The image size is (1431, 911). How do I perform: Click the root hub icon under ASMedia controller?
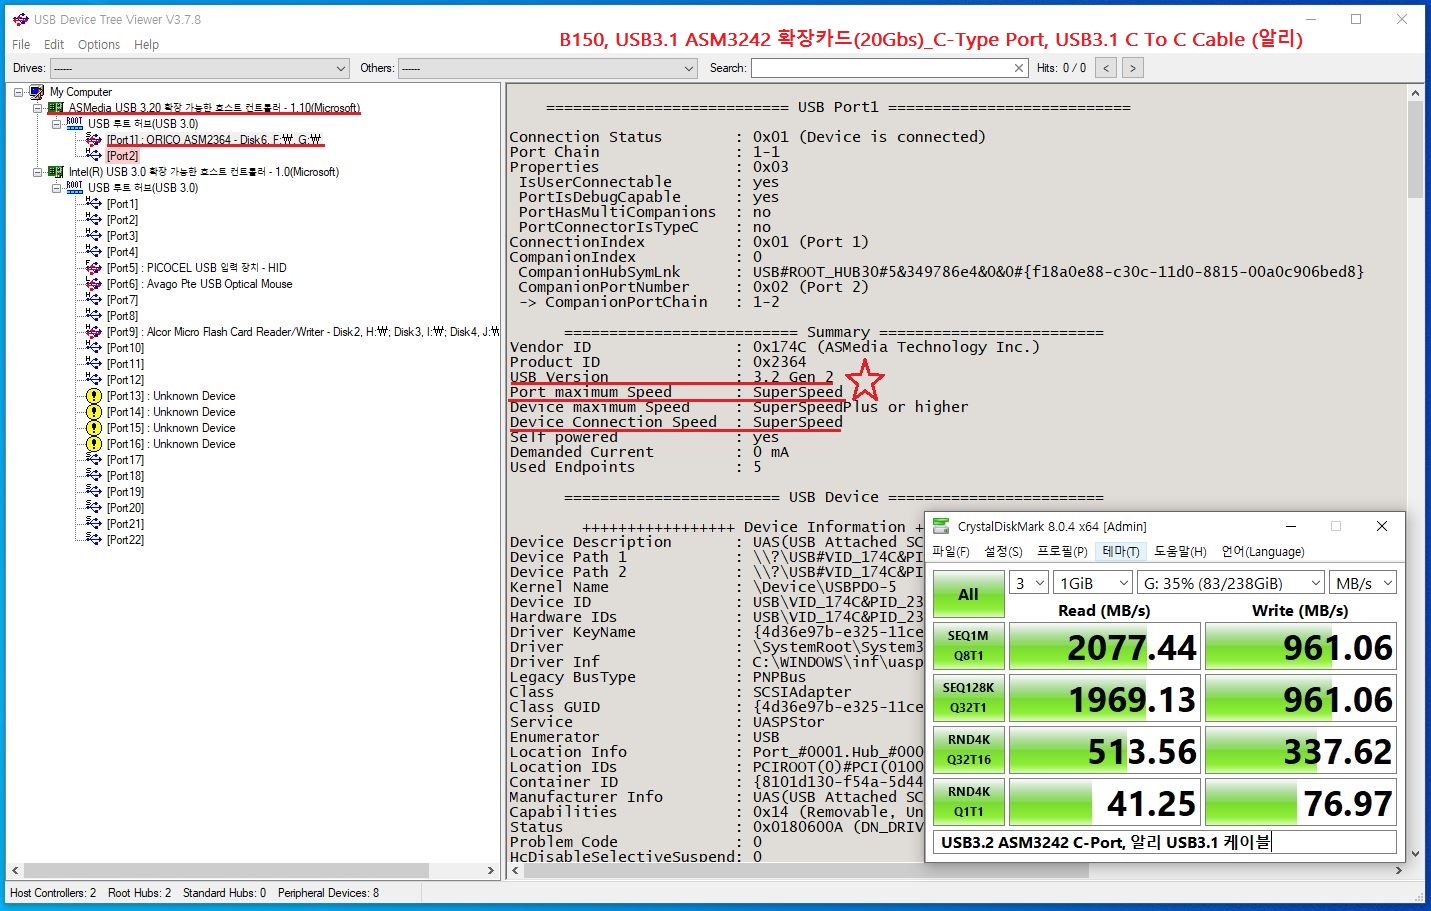click(75, 124)
